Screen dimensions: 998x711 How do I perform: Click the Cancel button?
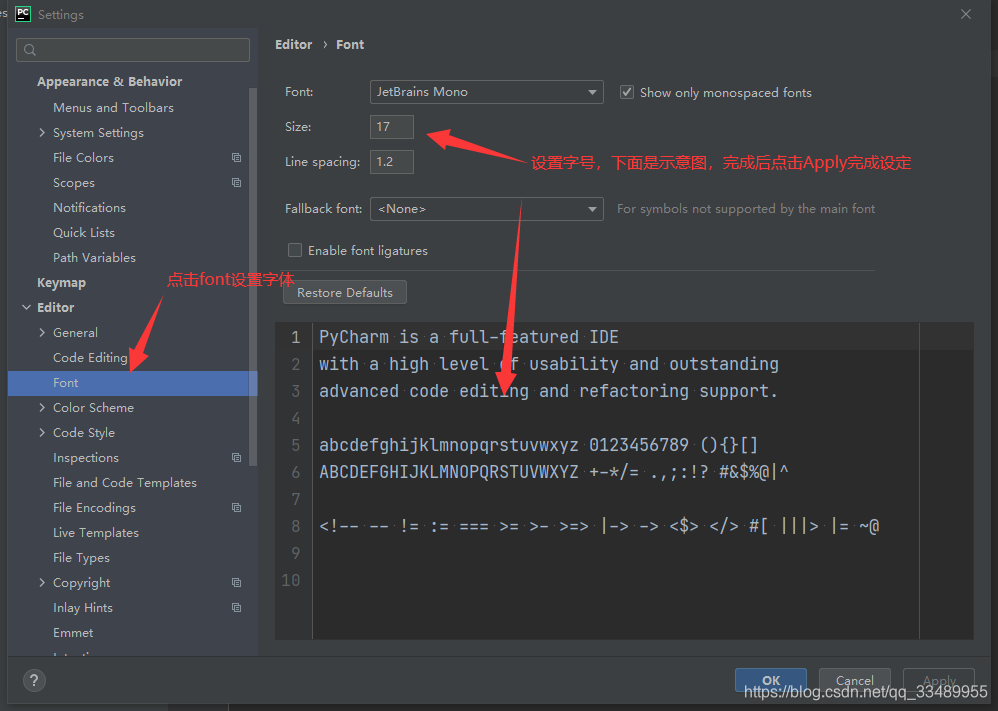854,680
